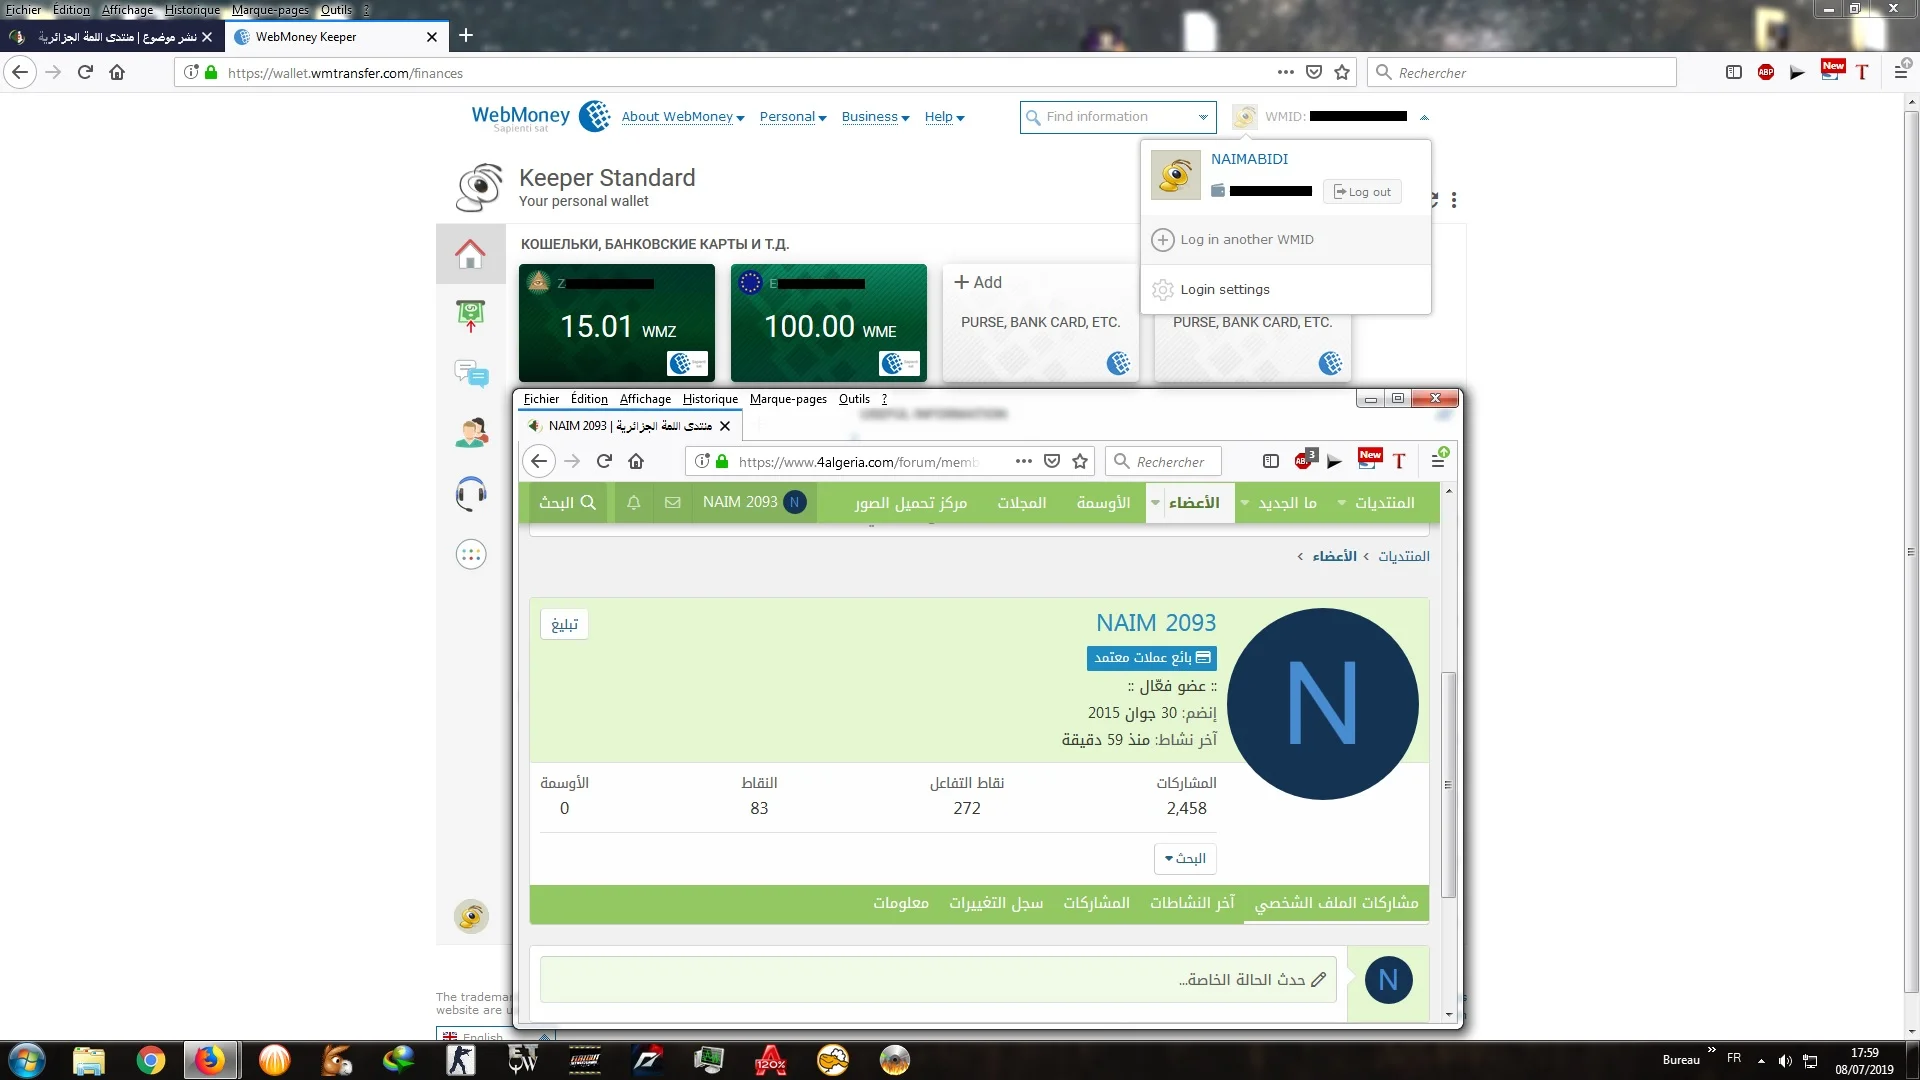Open the Chrome taskbar icon
The image size is (1920, 1080).
coord(151,1060)
